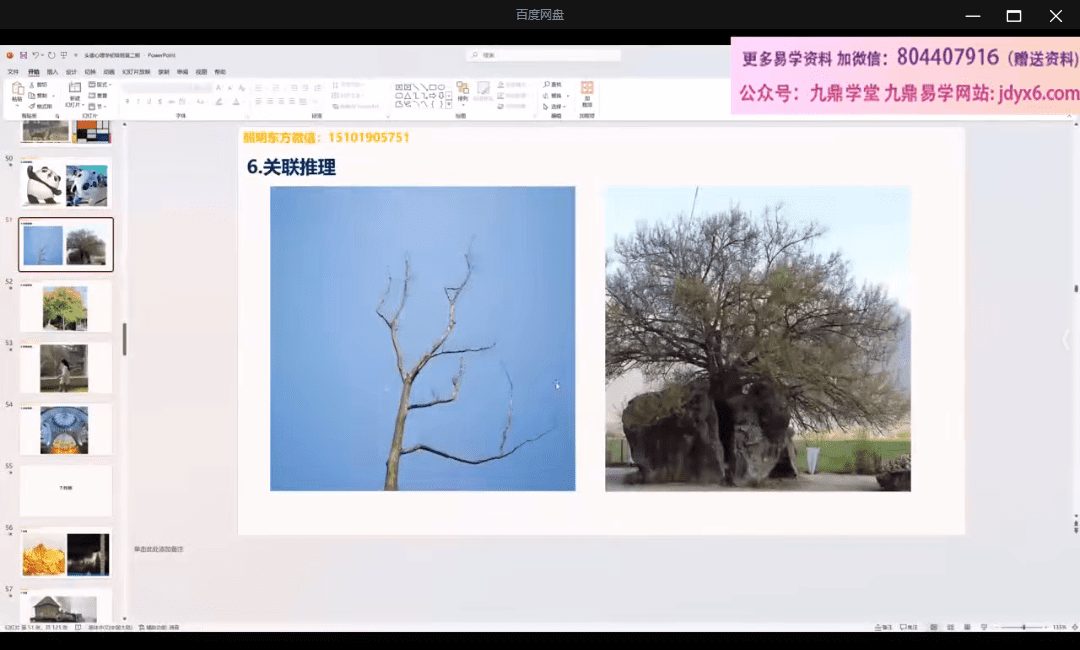1080x650 pixels.
Task: Expand the Layout (版式) dropdown
Action: point(99,85)
